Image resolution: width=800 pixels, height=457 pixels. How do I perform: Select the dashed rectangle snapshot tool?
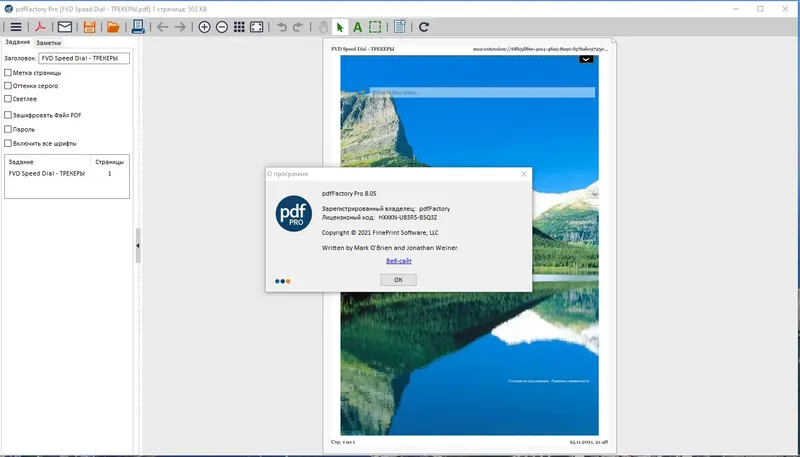tap(375, 27)
